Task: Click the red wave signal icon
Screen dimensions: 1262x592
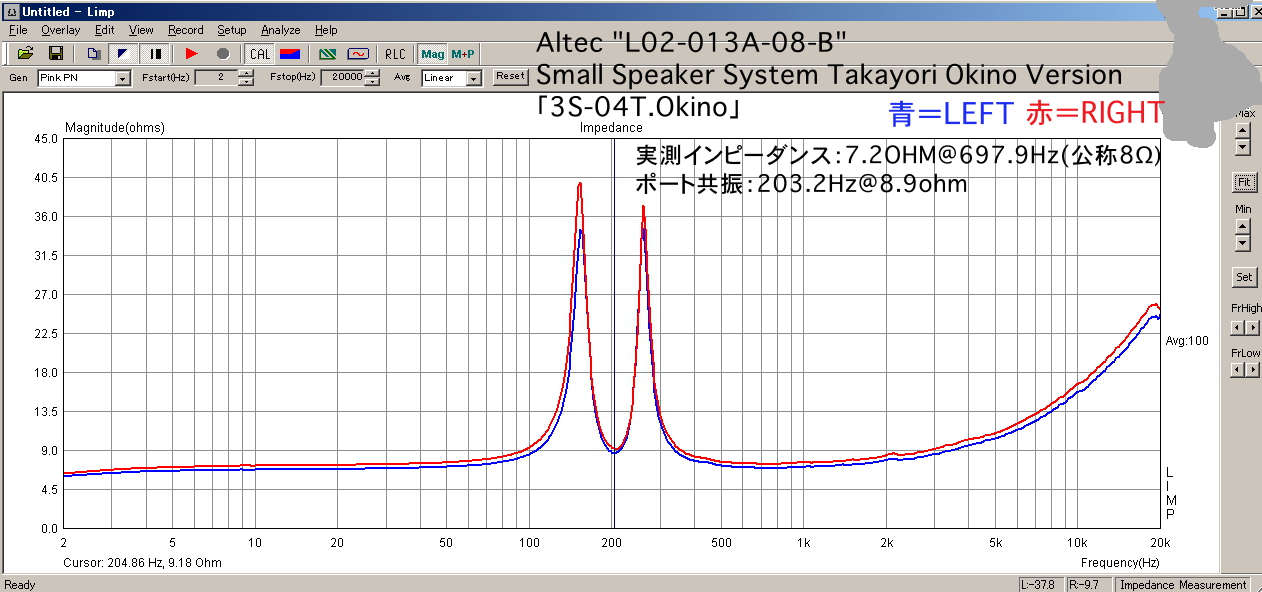Action: (x=358, y=53)
